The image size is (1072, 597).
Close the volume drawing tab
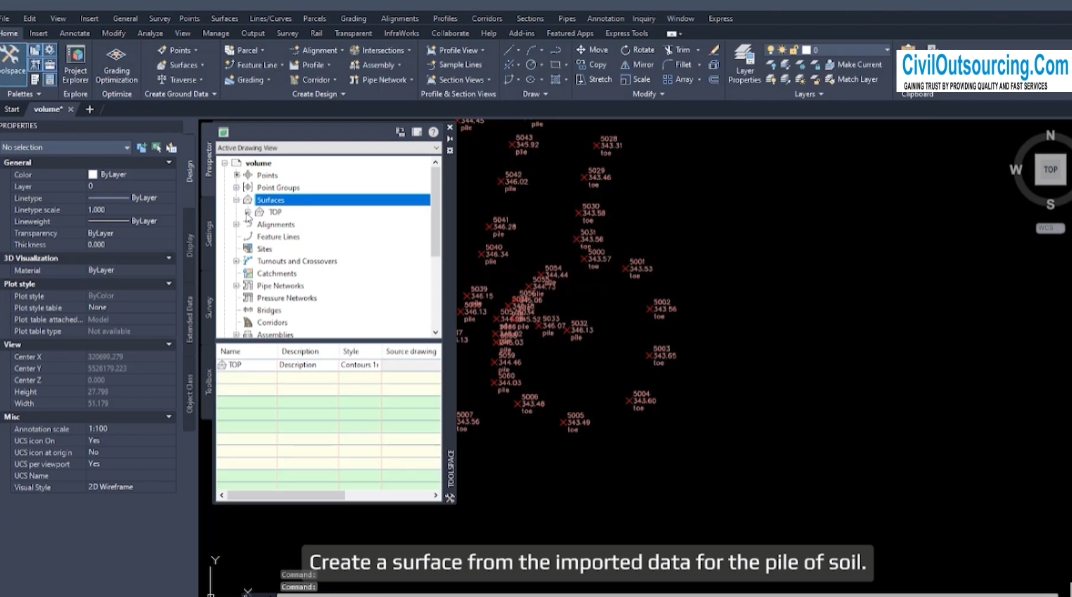(70, 109)
